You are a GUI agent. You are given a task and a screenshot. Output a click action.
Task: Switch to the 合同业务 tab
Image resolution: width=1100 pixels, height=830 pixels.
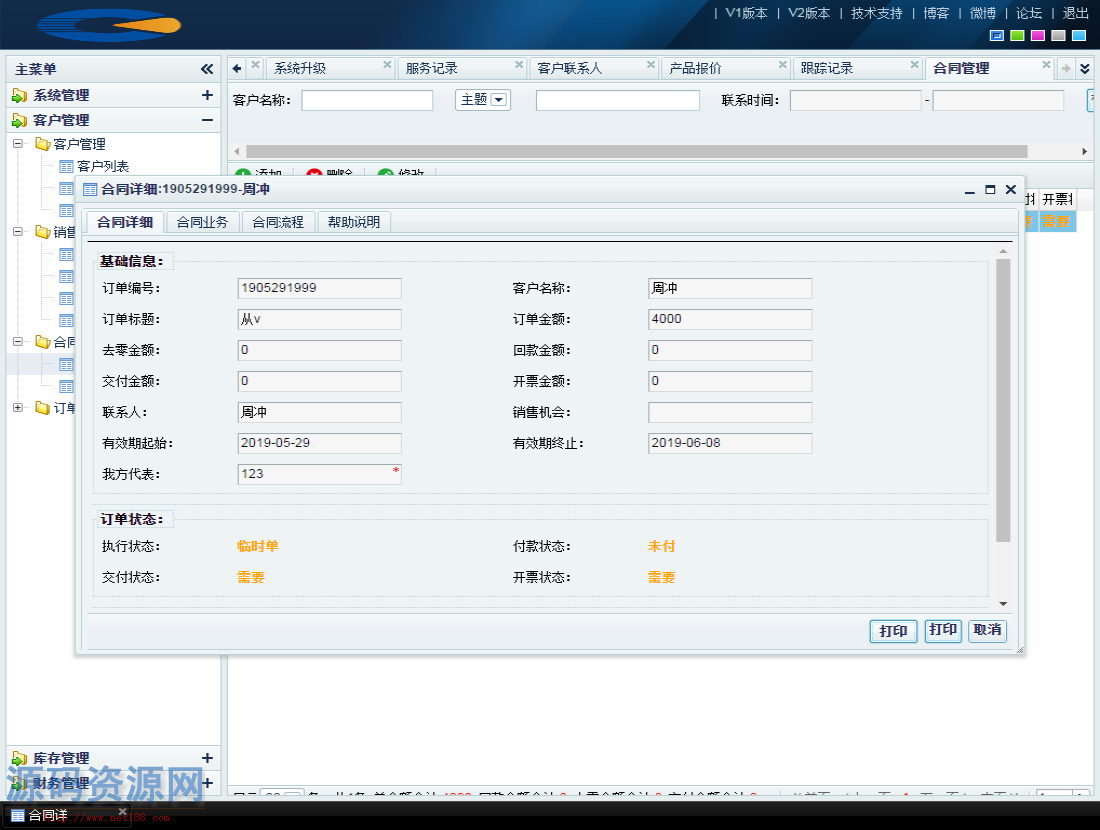click(x=203, y=222)
